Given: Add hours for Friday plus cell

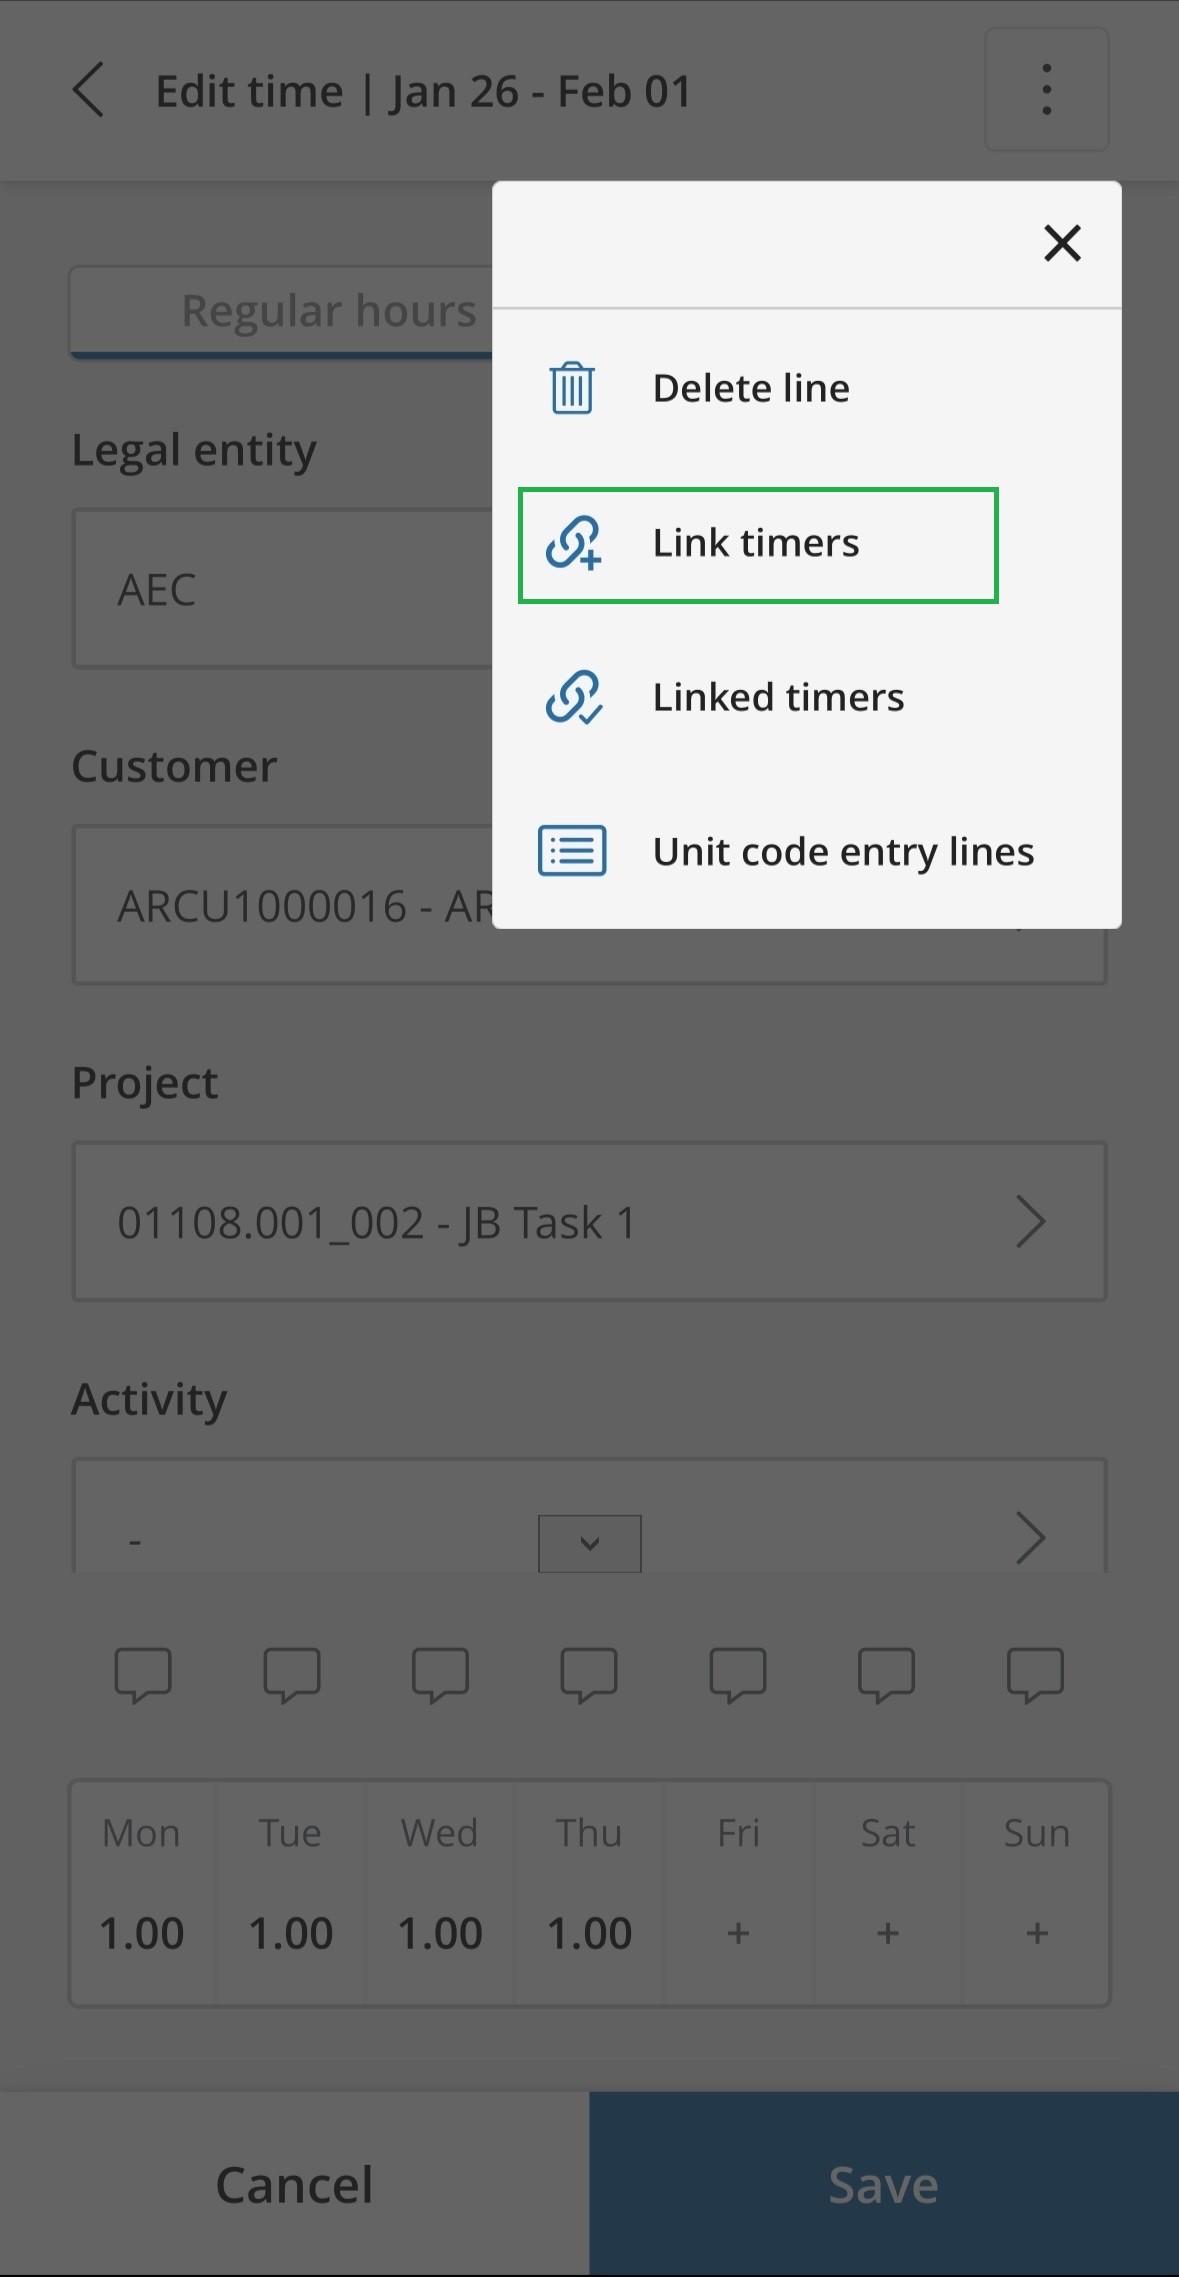Looking at the screenshot, I should click(x=738, y=1933).
